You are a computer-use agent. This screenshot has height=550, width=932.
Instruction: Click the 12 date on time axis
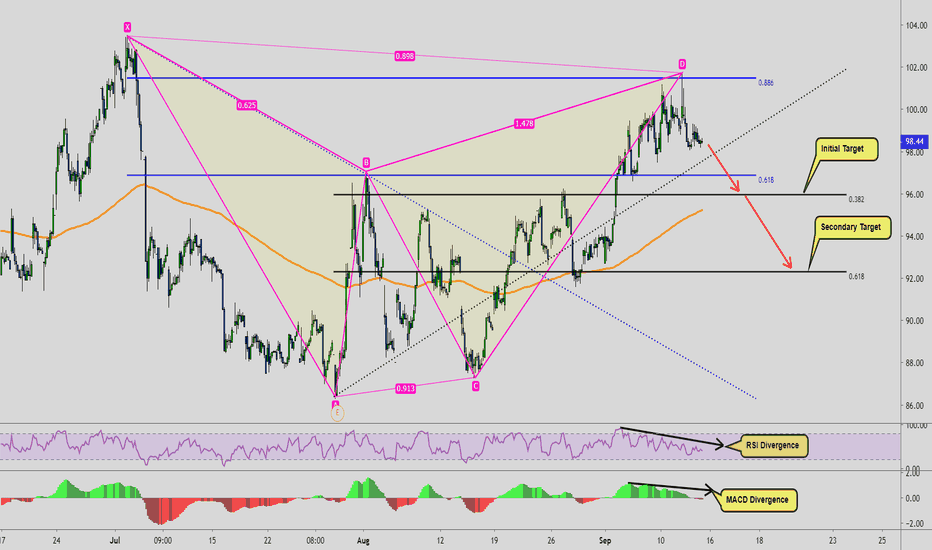(x=440, y=540)
